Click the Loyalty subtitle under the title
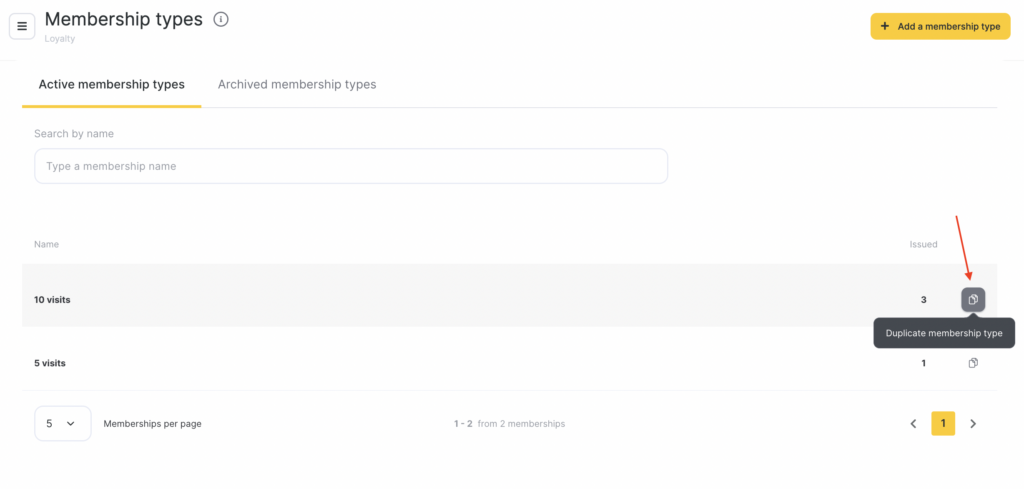The width and height of the screenshot is (1024, 489). click(x=59, y=39)
